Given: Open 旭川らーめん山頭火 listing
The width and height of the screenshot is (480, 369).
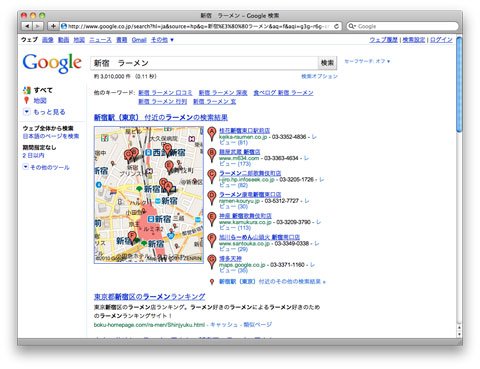Looking at the screenshot, I should (x=259, y=237).
